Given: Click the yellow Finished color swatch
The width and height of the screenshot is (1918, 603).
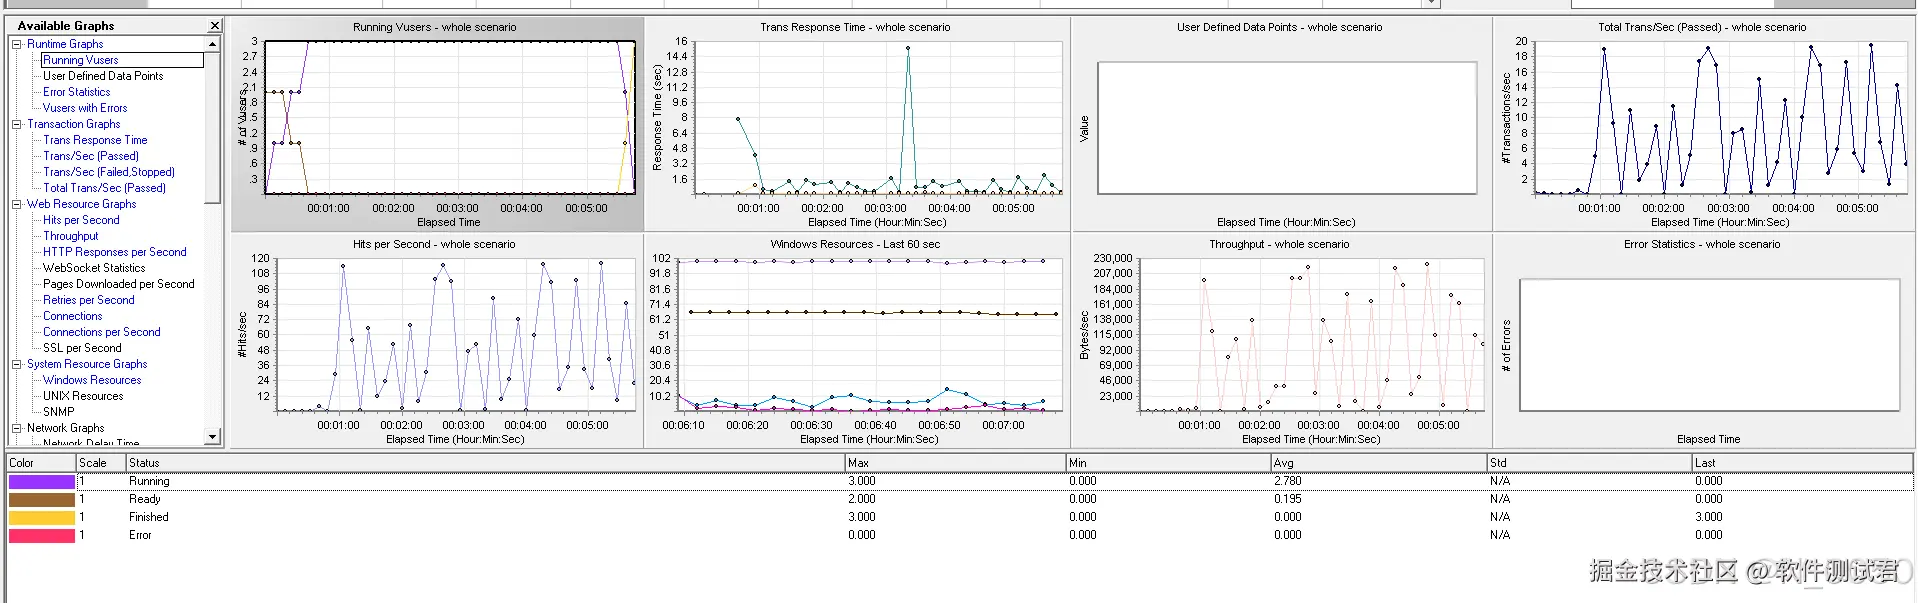Looking at the screenshot, I should tap(41, 517).
